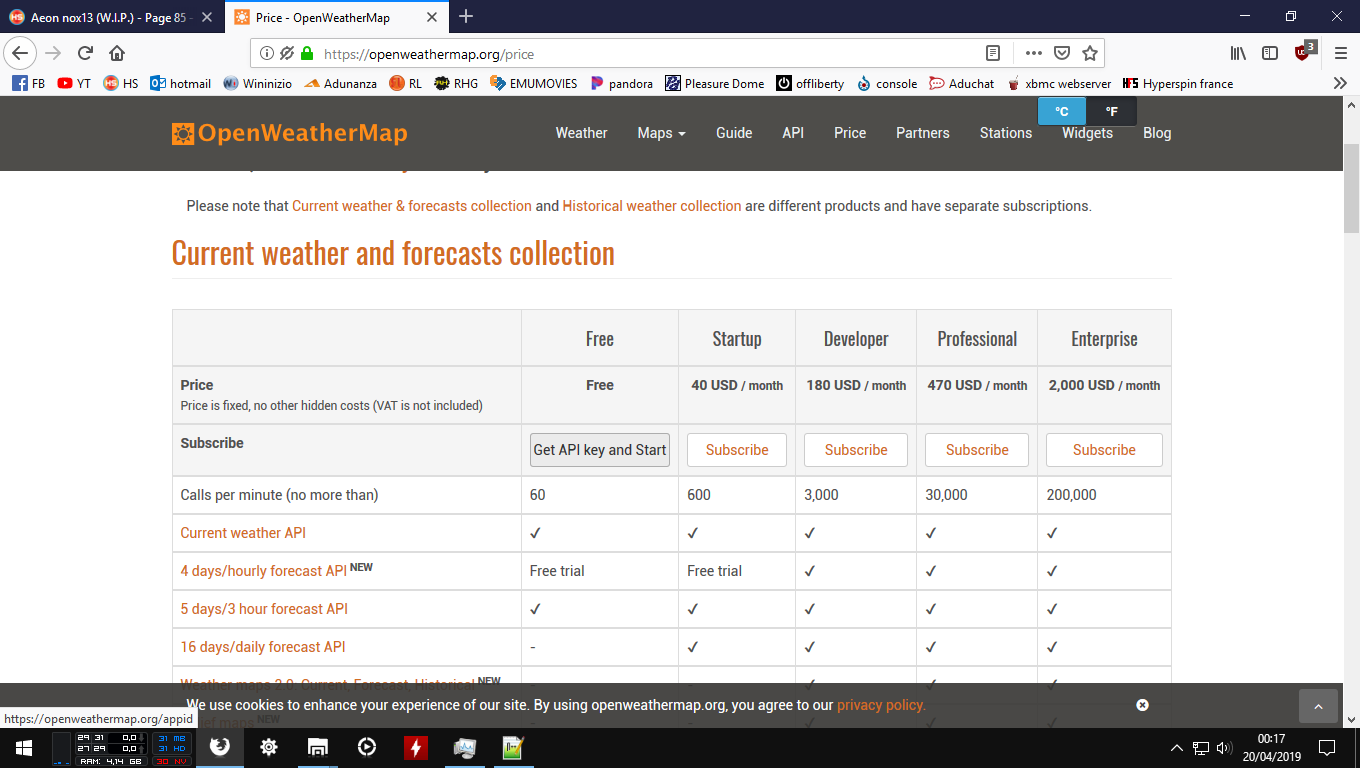Bookmark this page with the star icon
The image size is (1360, 768).
(1090, 53)
